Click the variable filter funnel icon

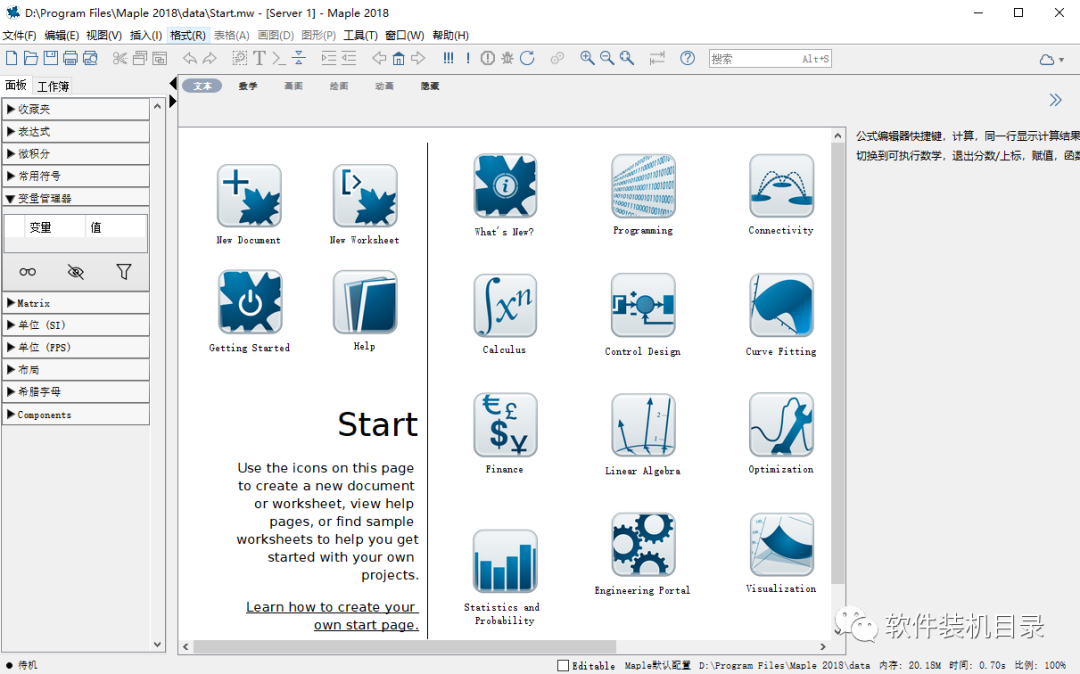click(123, 272)
